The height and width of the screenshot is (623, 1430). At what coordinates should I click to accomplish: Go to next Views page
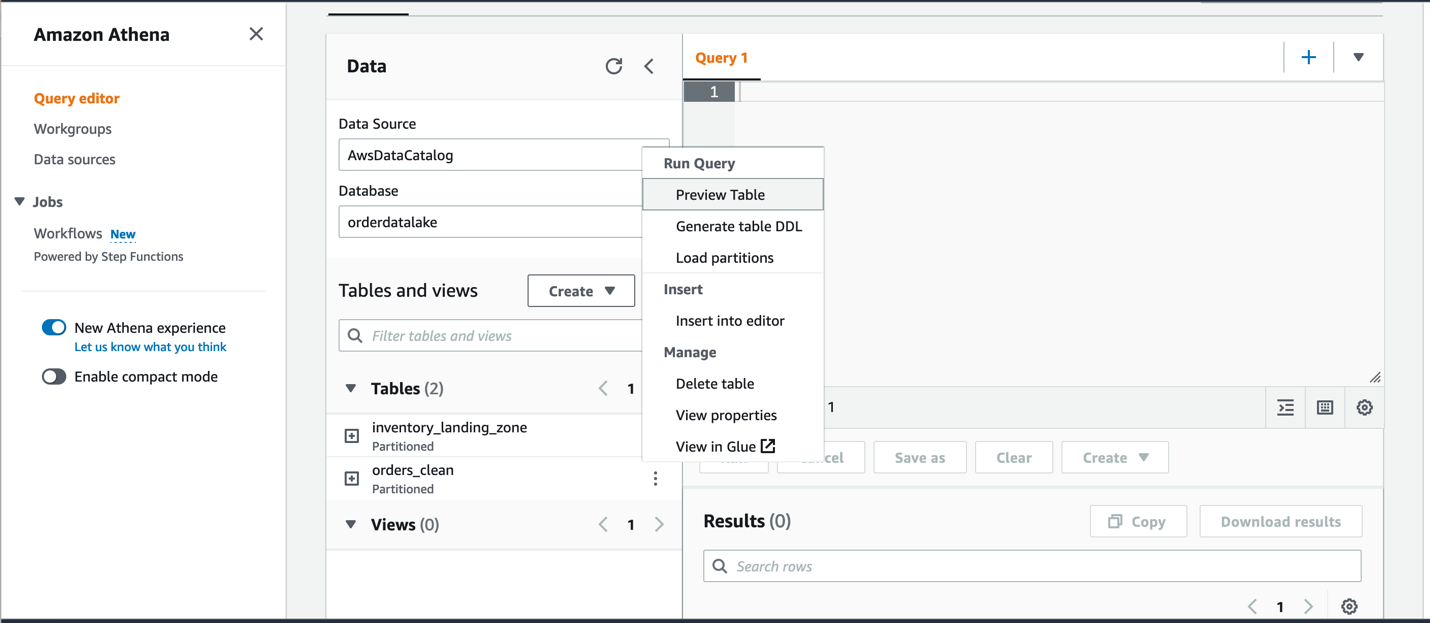pyautogui.click(x=659, y=524)
